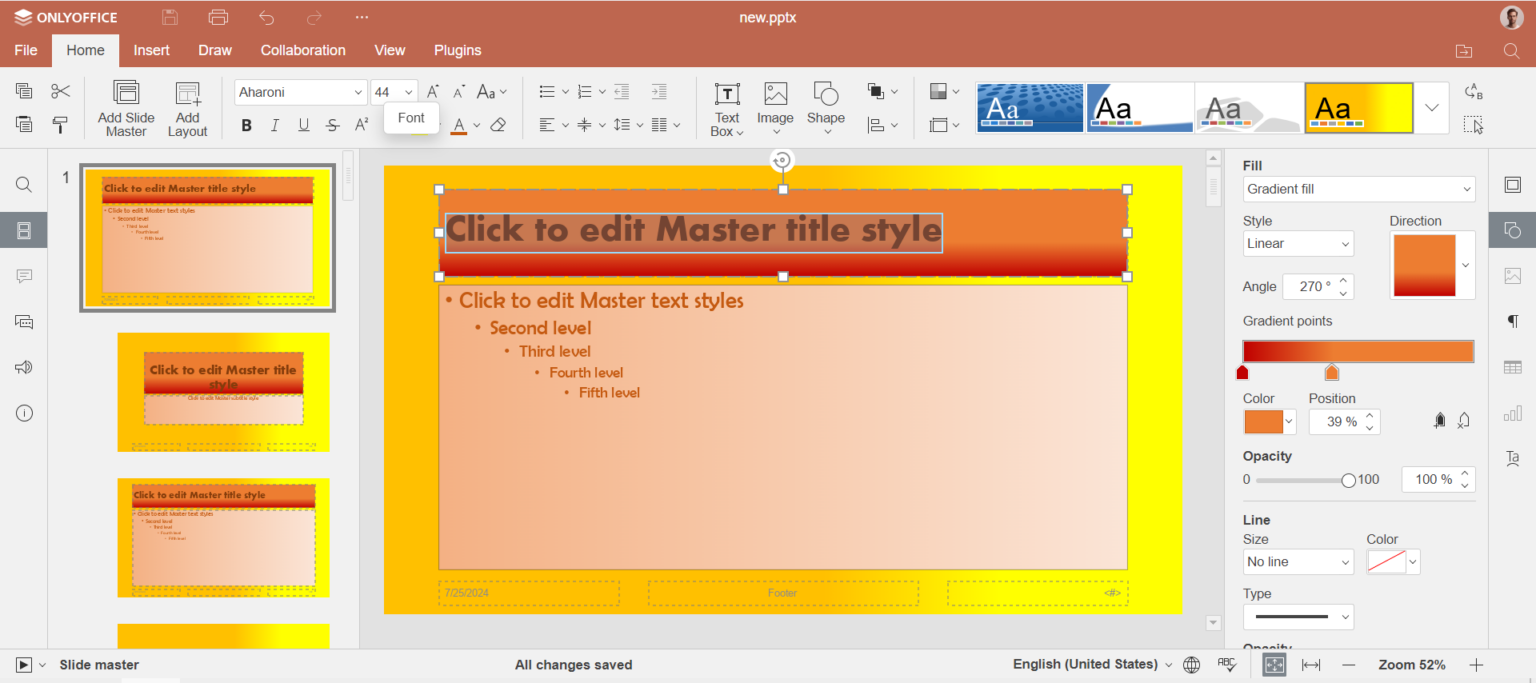Open the Comments panel

23,276
